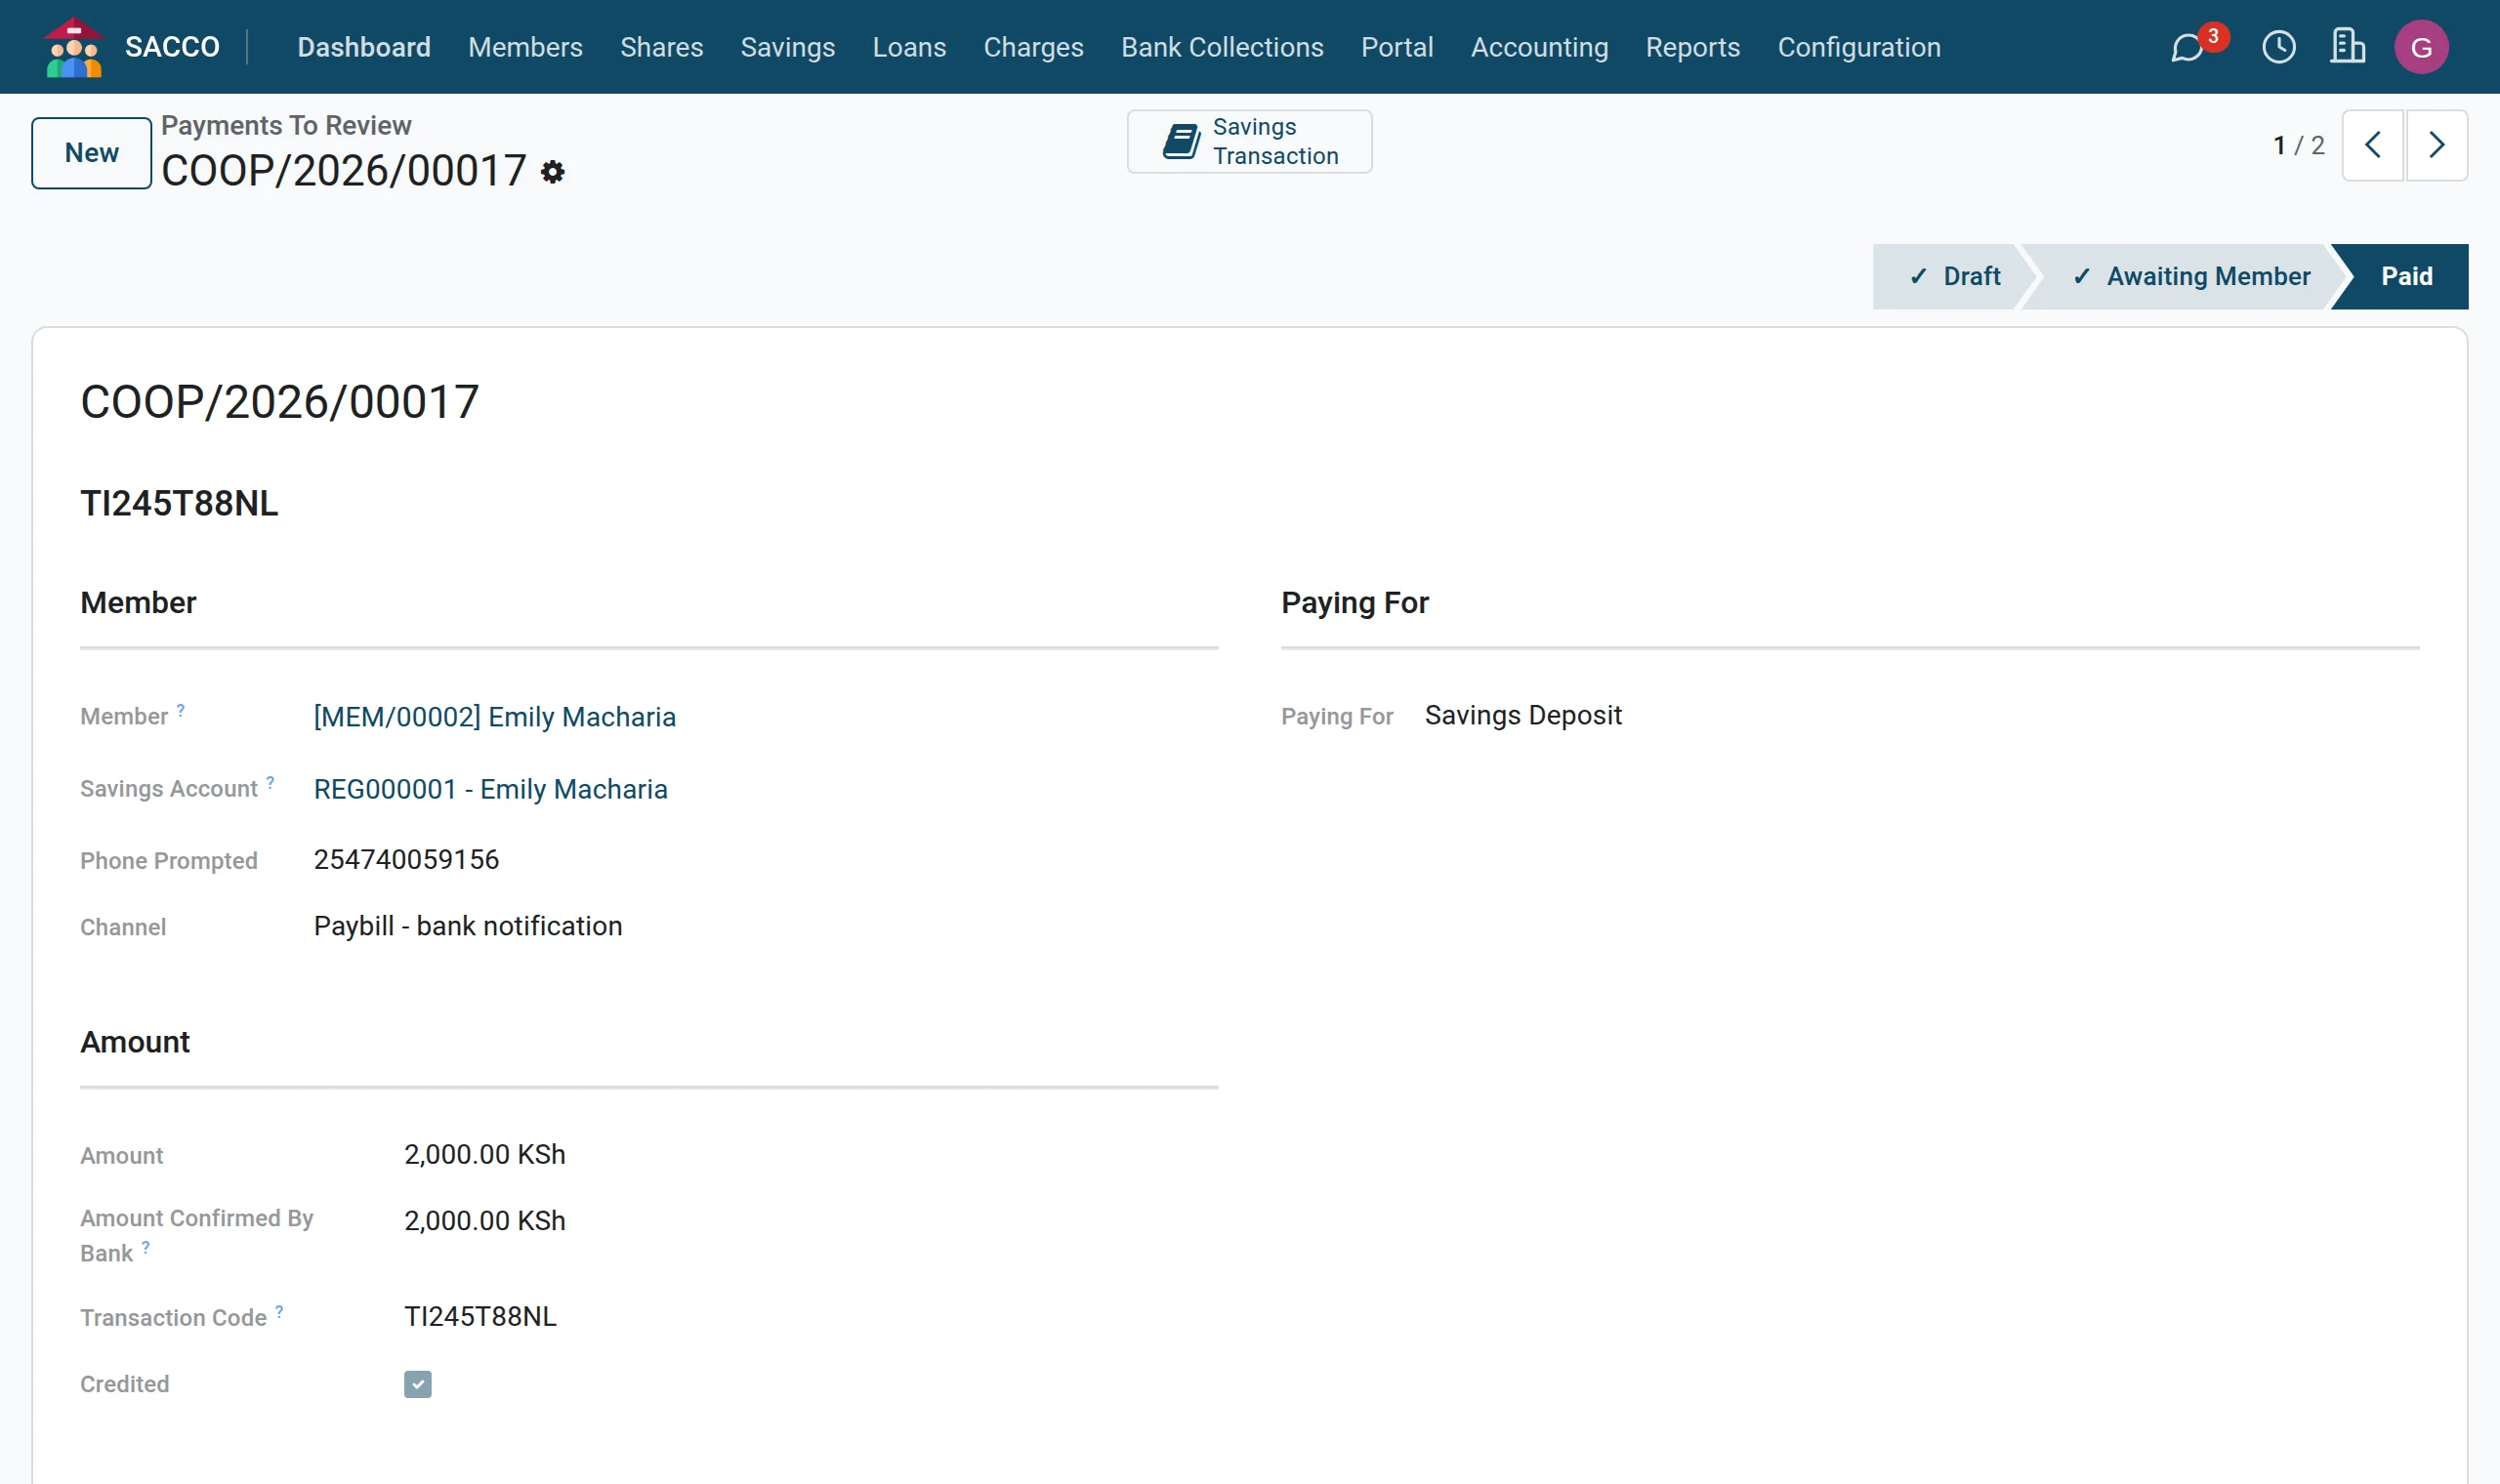Select the Draft status stage
2500x1484 pixels.
(1953, 277)
